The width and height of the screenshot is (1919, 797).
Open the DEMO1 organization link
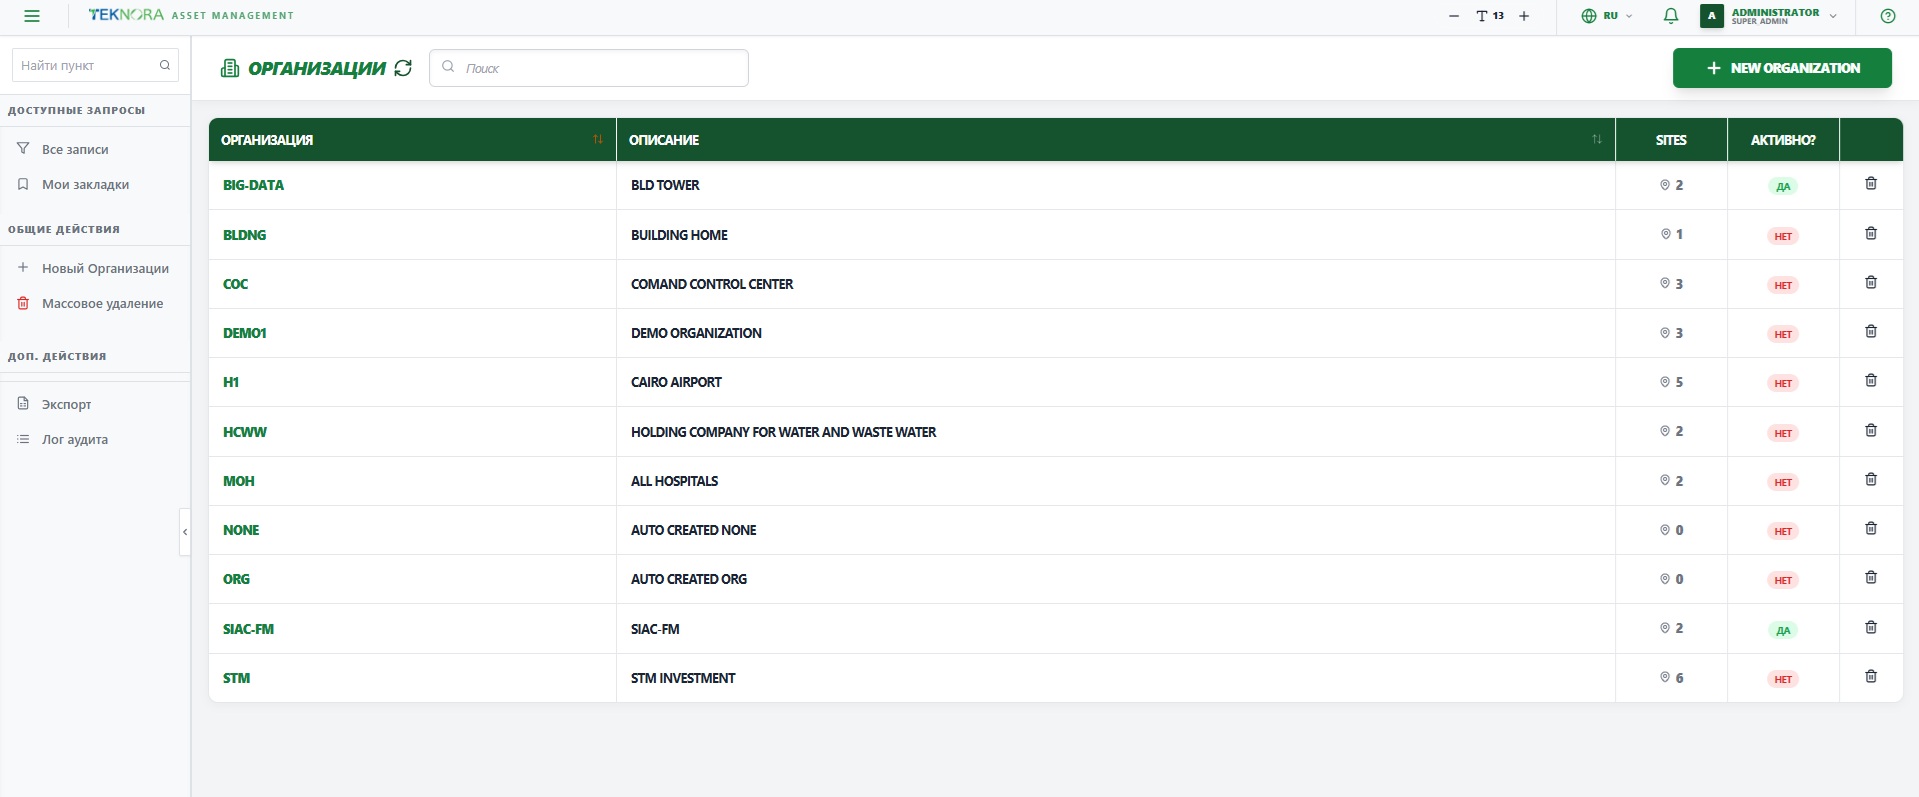(244, 333)
